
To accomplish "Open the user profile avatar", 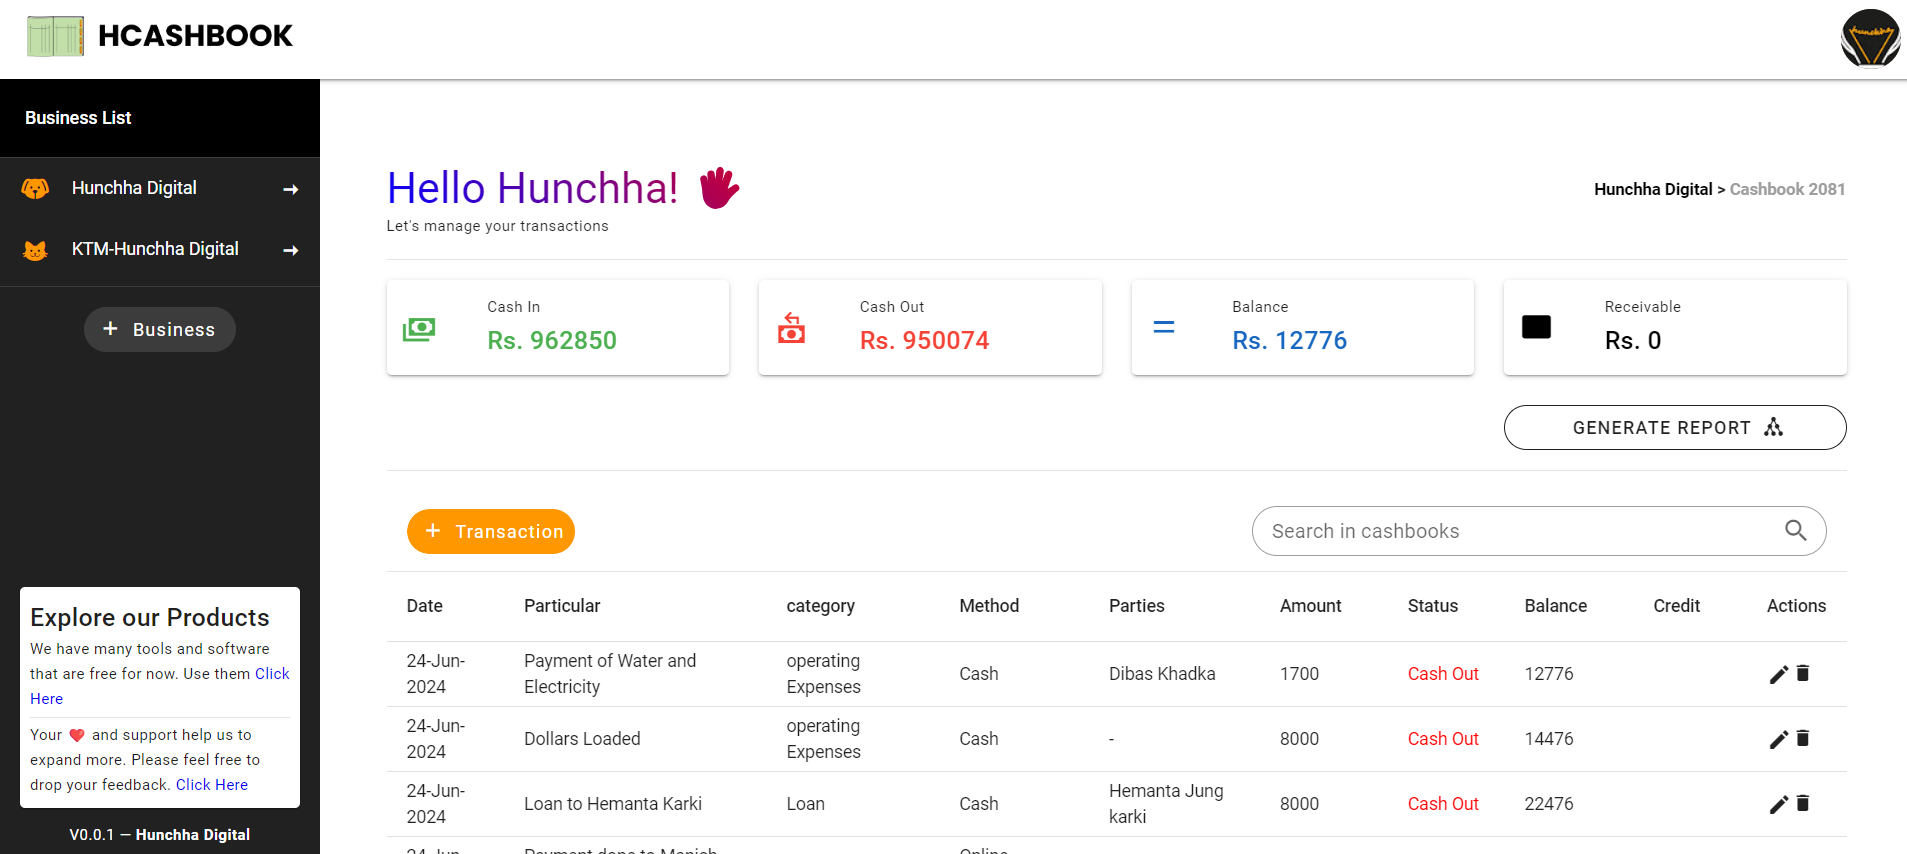I will [1870, 38].
